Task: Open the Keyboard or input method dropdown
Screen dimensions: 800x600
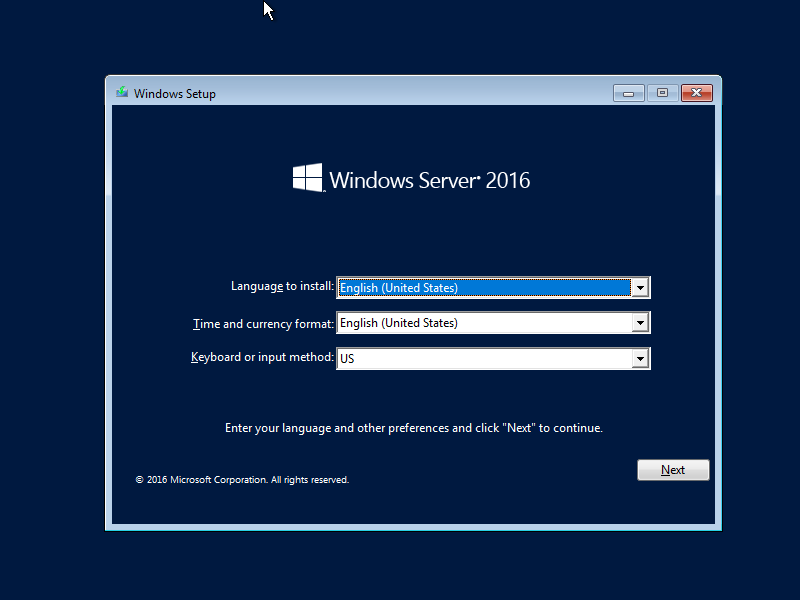Action: click(x=640, y=357)
